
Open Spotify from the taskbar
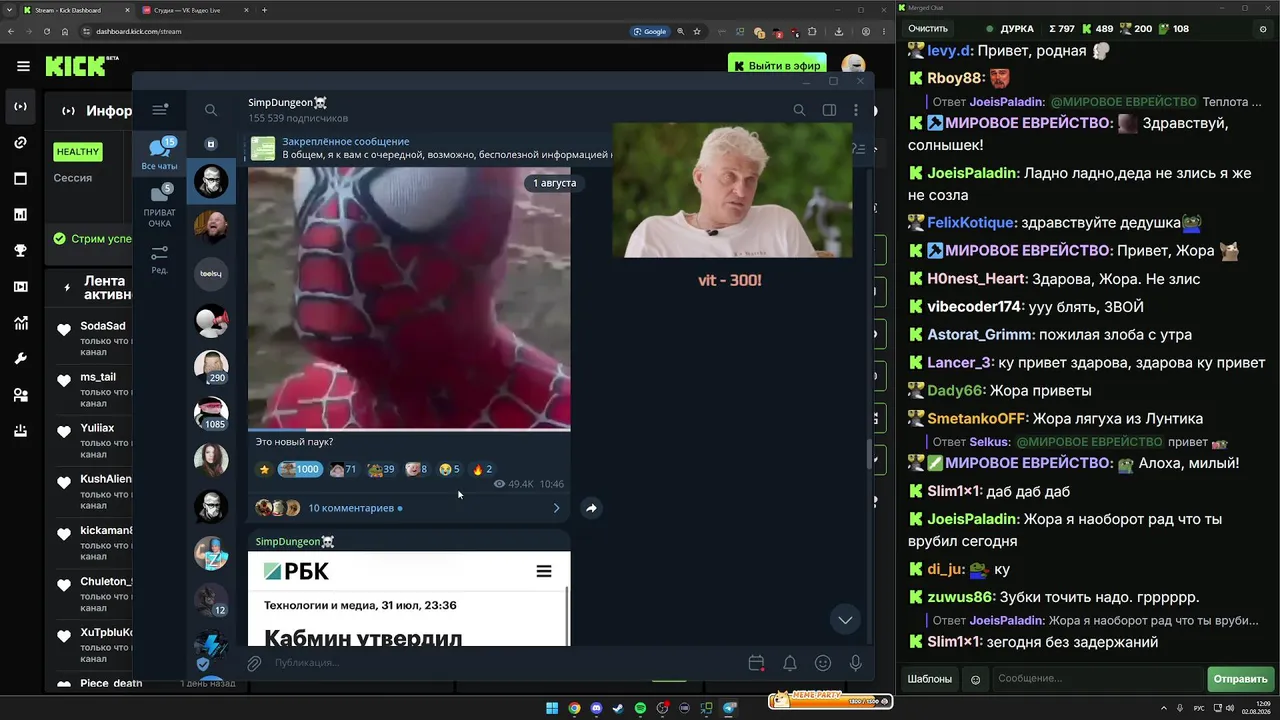pyautogui.click(x=641, y=709)
